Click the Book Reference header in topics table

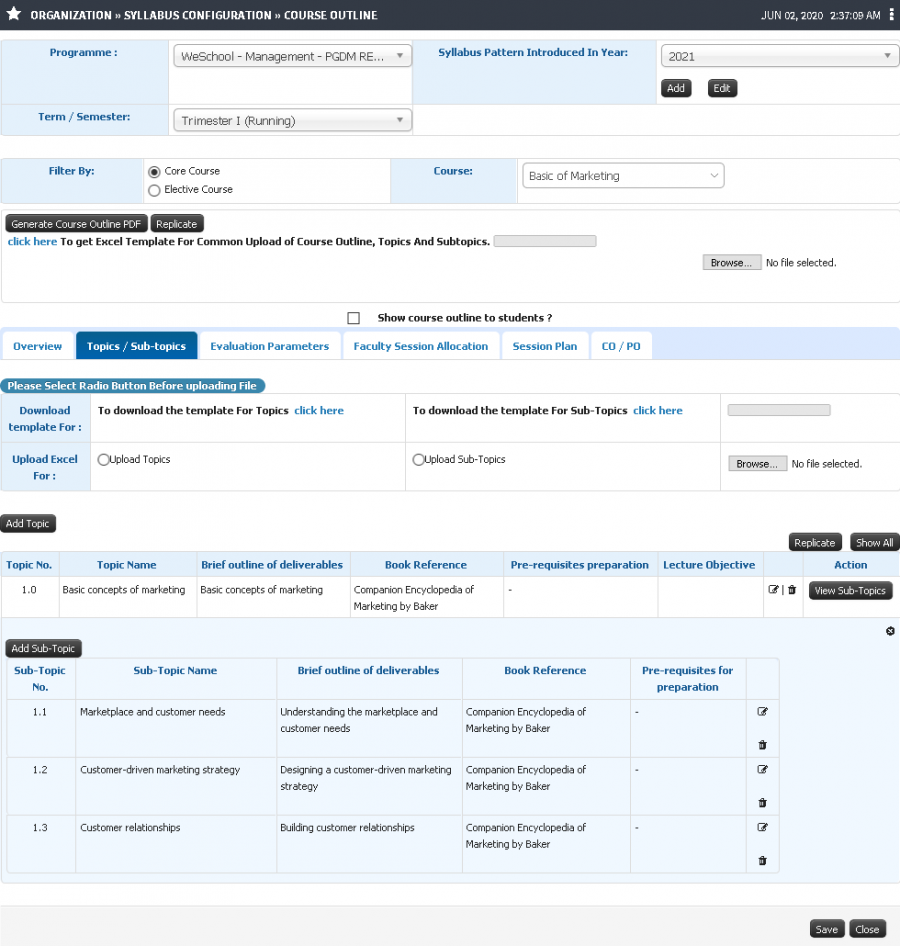[x=426, y=565]
